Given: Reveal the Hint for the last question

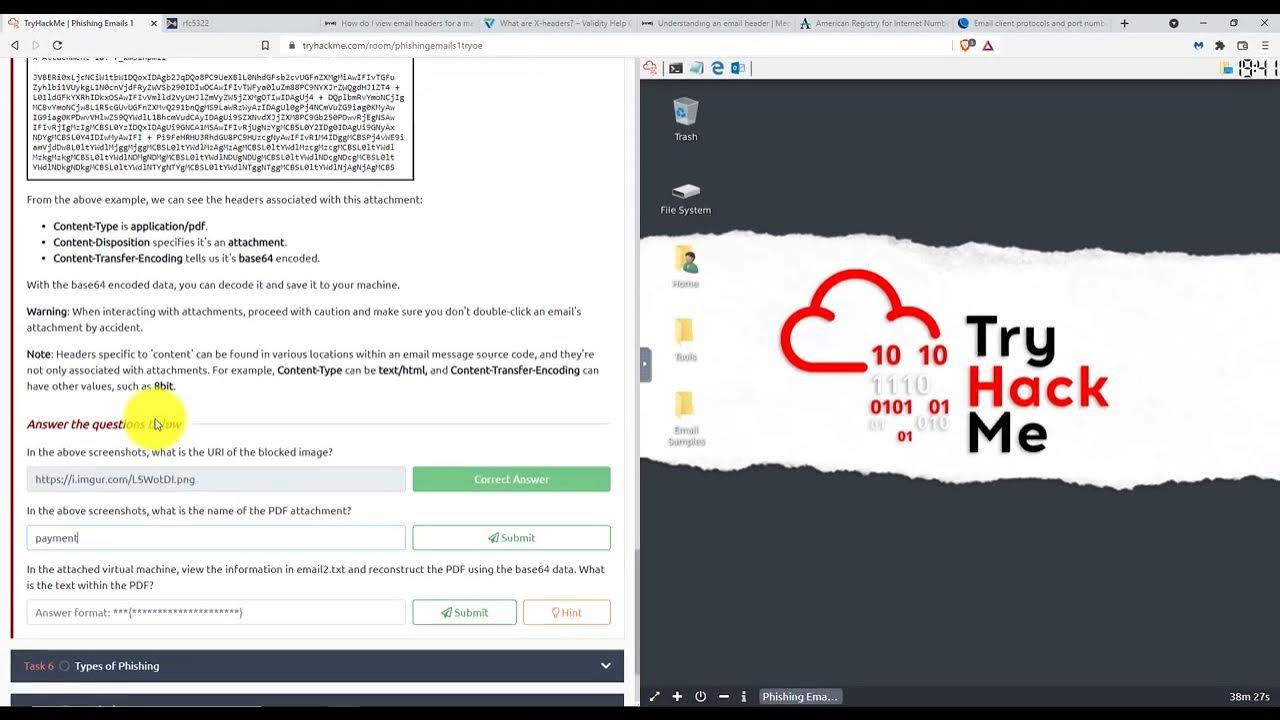Looking at the screenshot, I should coord(566,612).
